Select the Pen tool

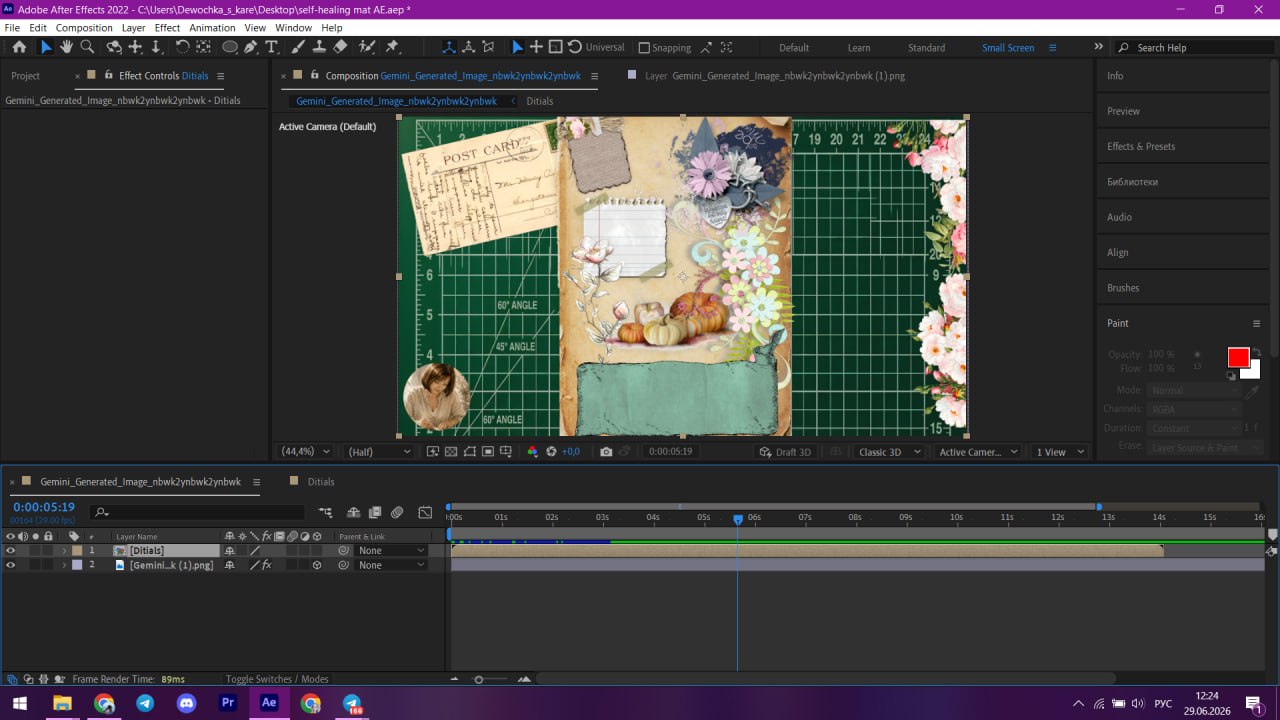250,47
